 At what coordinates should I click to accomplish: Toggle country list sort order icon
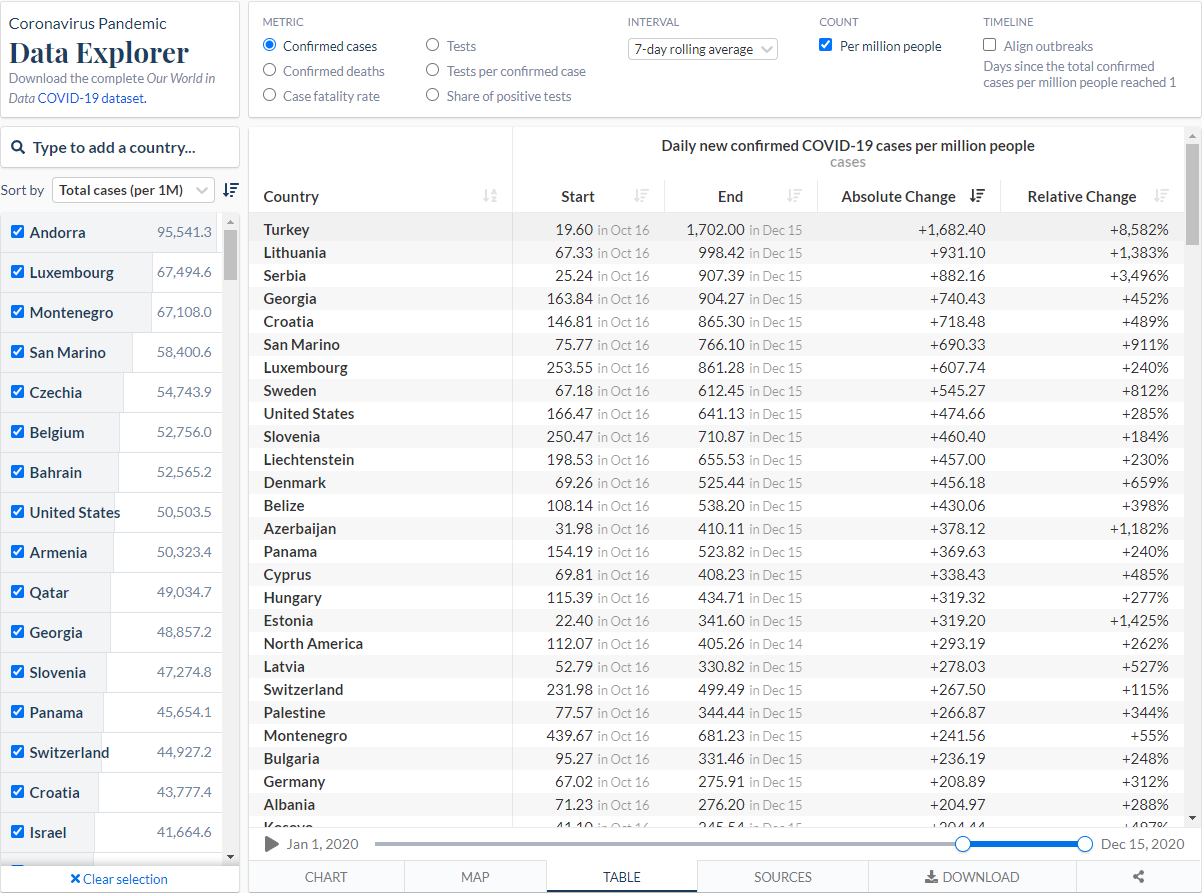[231, 190]
